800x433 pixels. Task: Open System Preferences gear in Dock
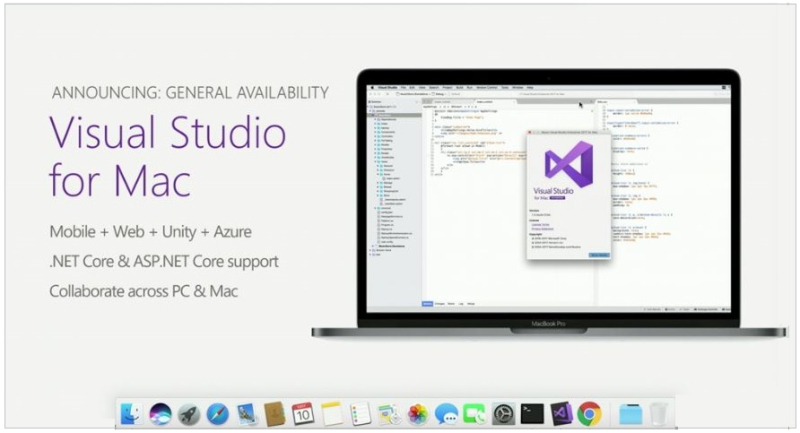504,414
